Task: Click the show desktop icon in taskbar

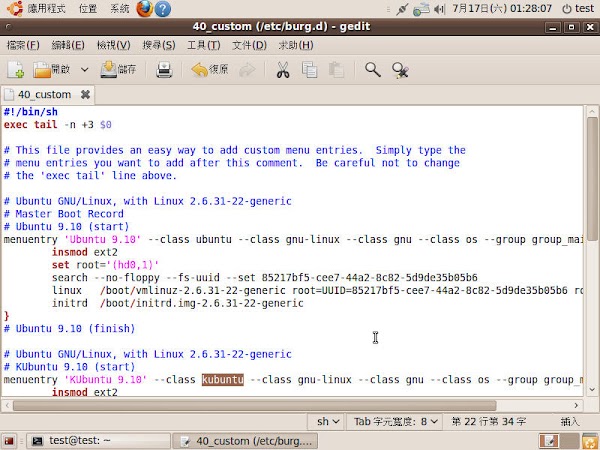Action: (9, 441)
